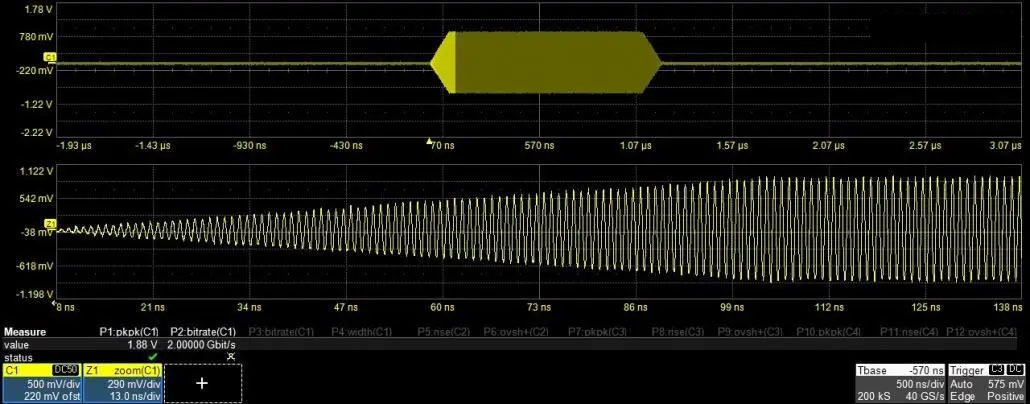Select the P9:ovsh+(C3) measurement slot
The height and width of the screenshot is (404, 1030).
point(750,332)
